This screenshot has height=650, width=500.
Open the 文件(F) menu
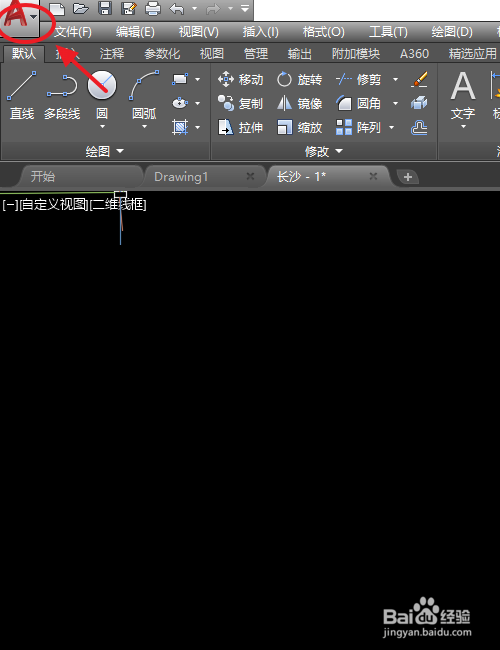(x=73, y=32)
